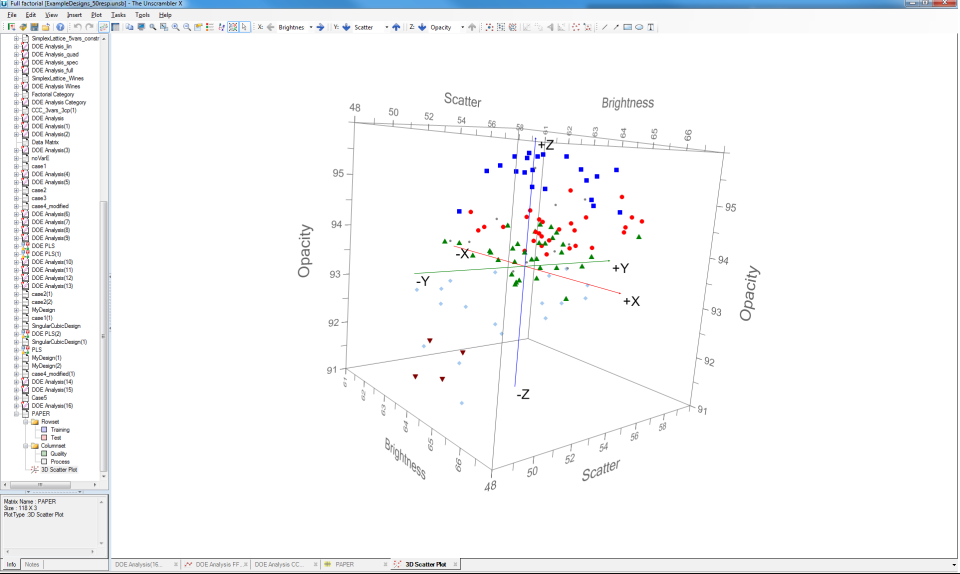Select the text annotation tool
Viewport: 960px width, 574px height.
point(651,27)
